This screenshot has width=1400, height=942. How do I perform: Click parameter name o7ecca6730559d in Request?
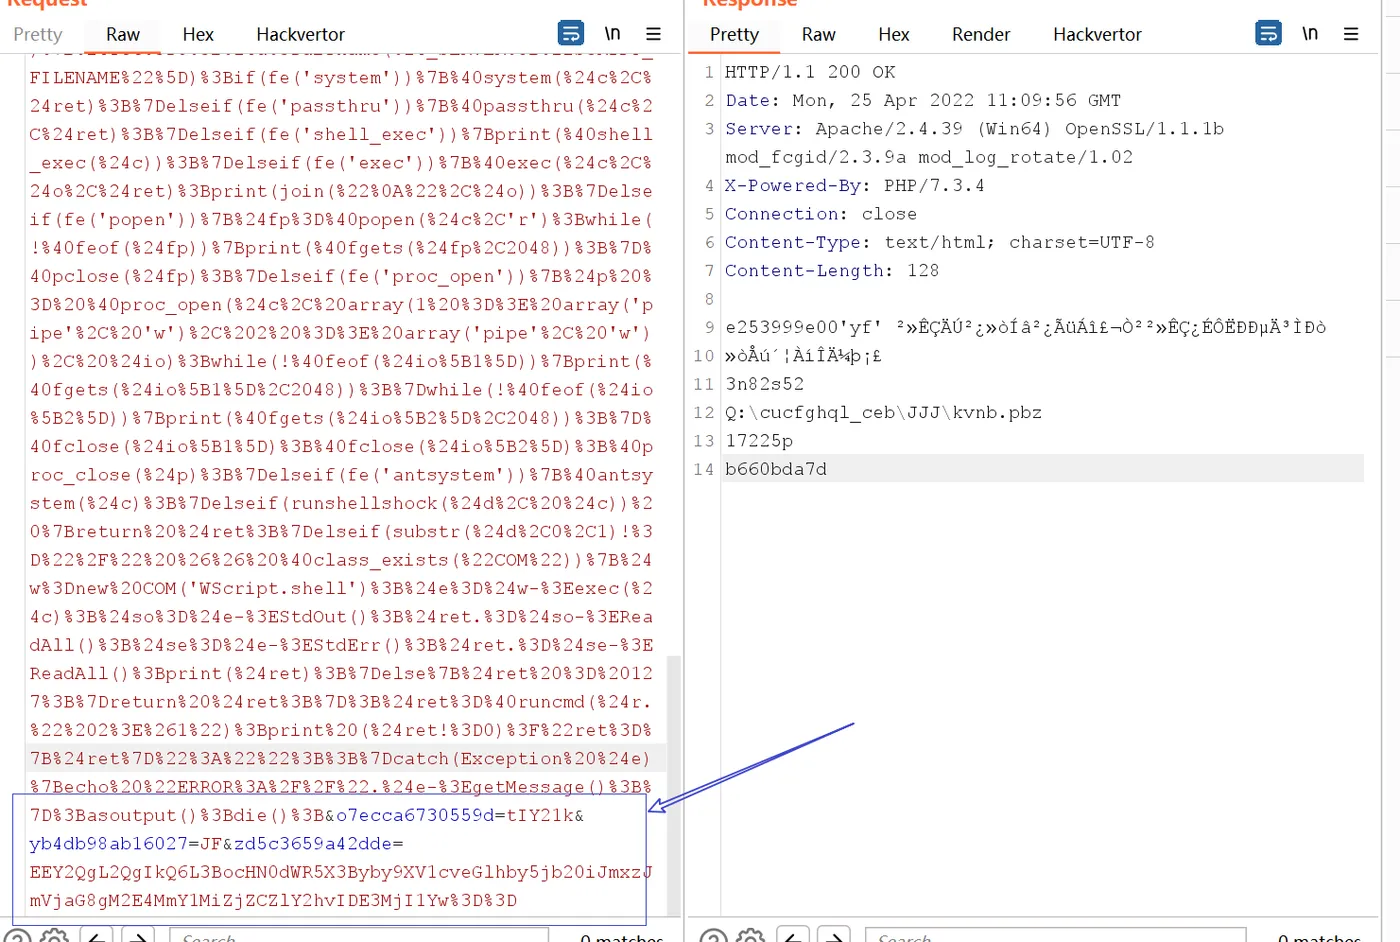[x=415, y=815]
